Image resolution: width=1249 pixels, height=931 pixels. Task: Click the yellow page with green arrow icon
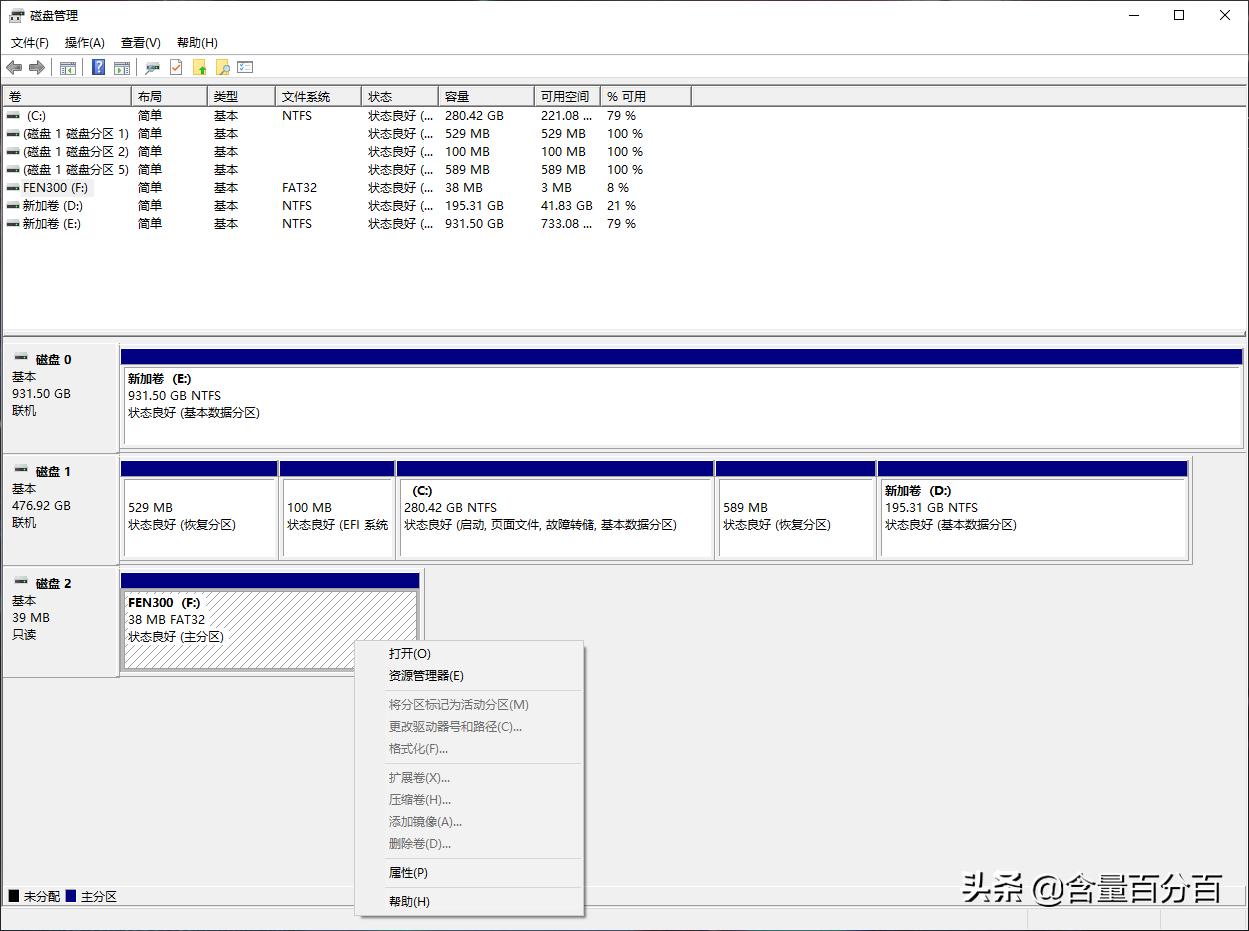[x=200, y=67]
